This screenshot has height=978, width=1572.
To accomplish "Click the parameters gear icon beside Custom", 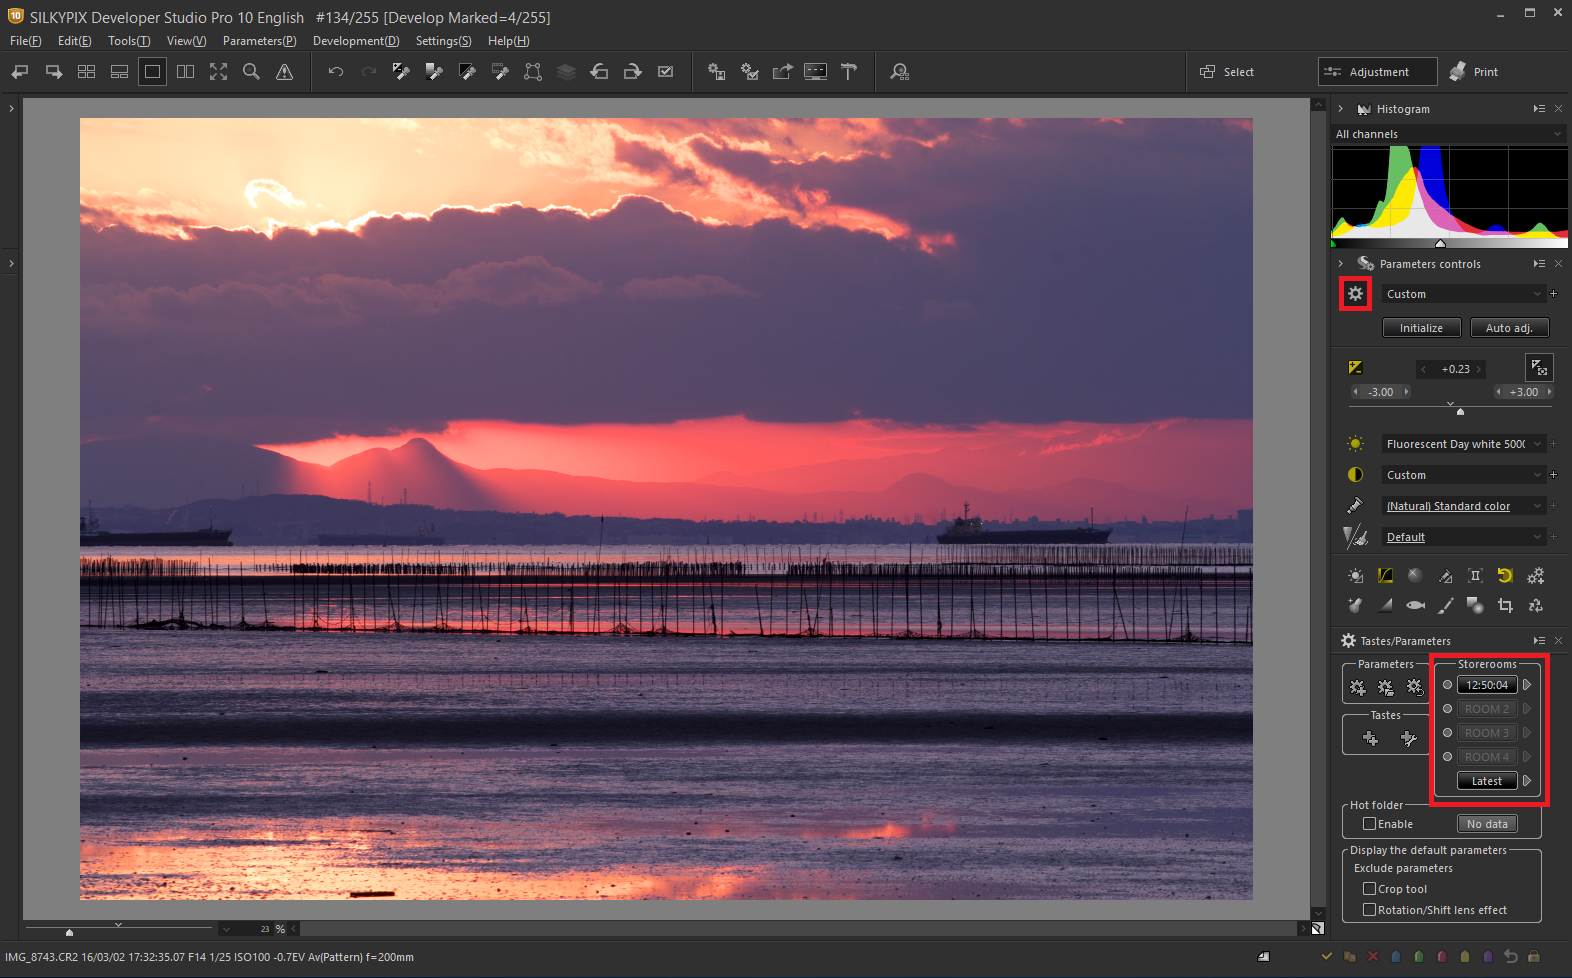I will [x=1355, y=294].
